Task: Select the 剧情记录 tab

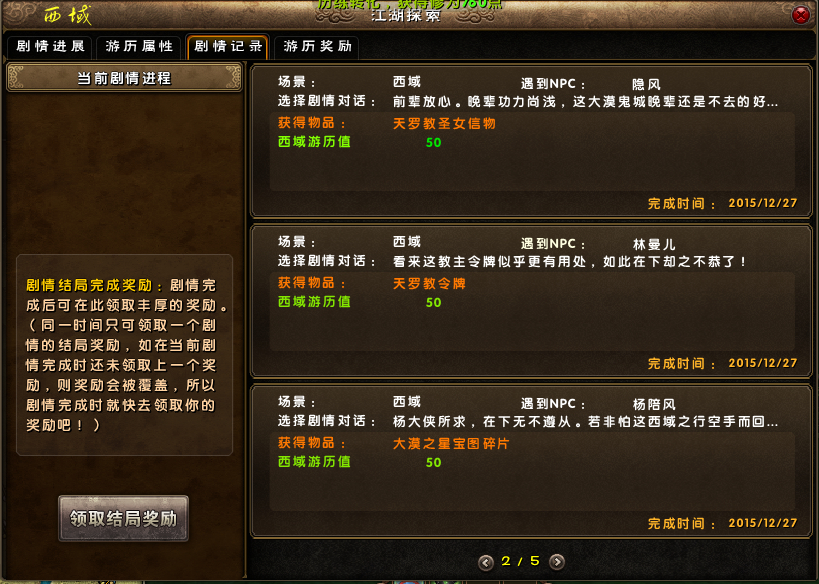Action: click(x=228, y=46)
